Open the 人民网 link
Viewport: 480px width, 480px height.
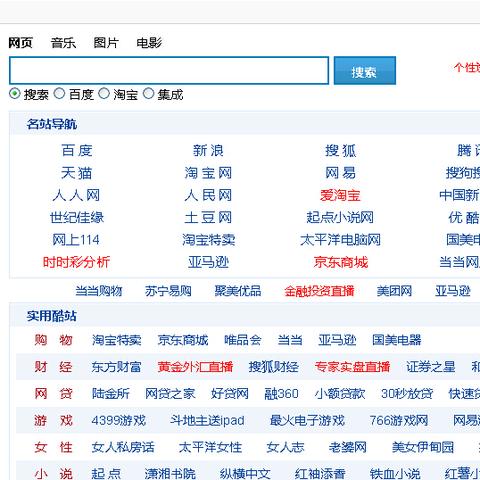pyautogui.click(x=208, y=195)
